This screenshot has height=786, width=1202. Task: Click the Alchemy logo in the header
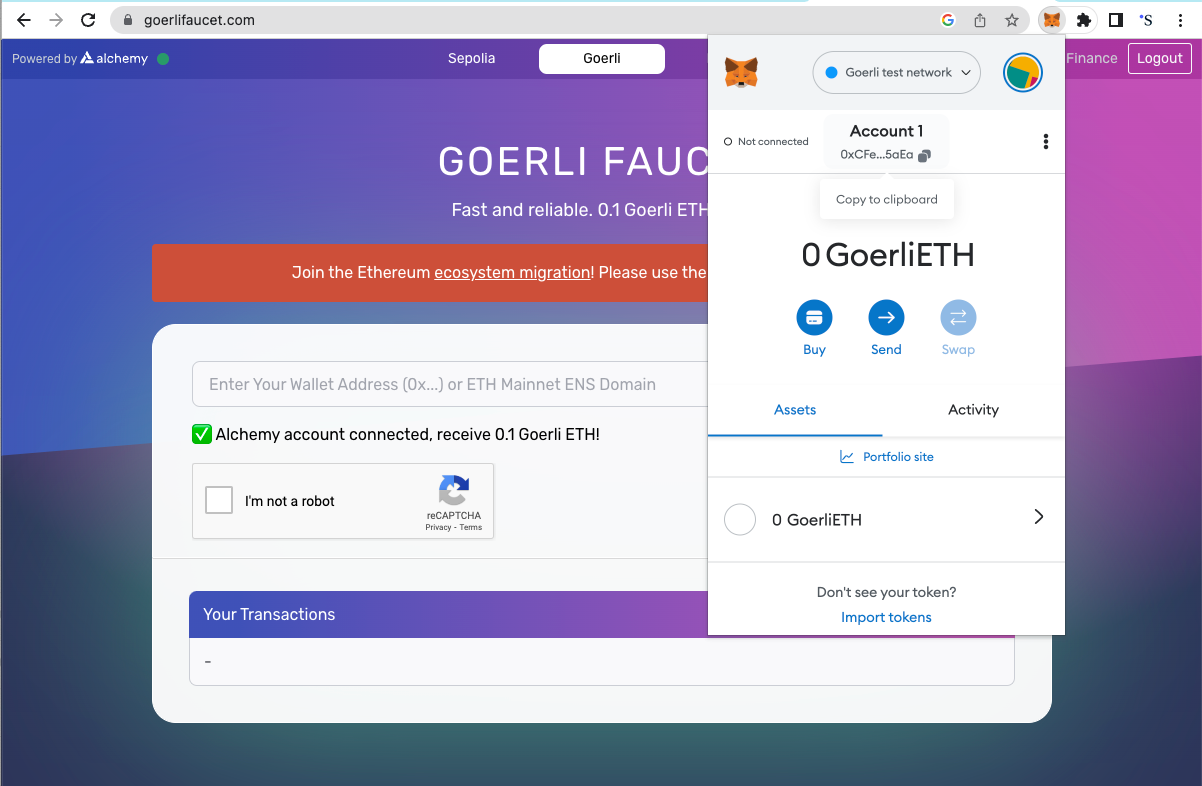click(x=115, y=59)
